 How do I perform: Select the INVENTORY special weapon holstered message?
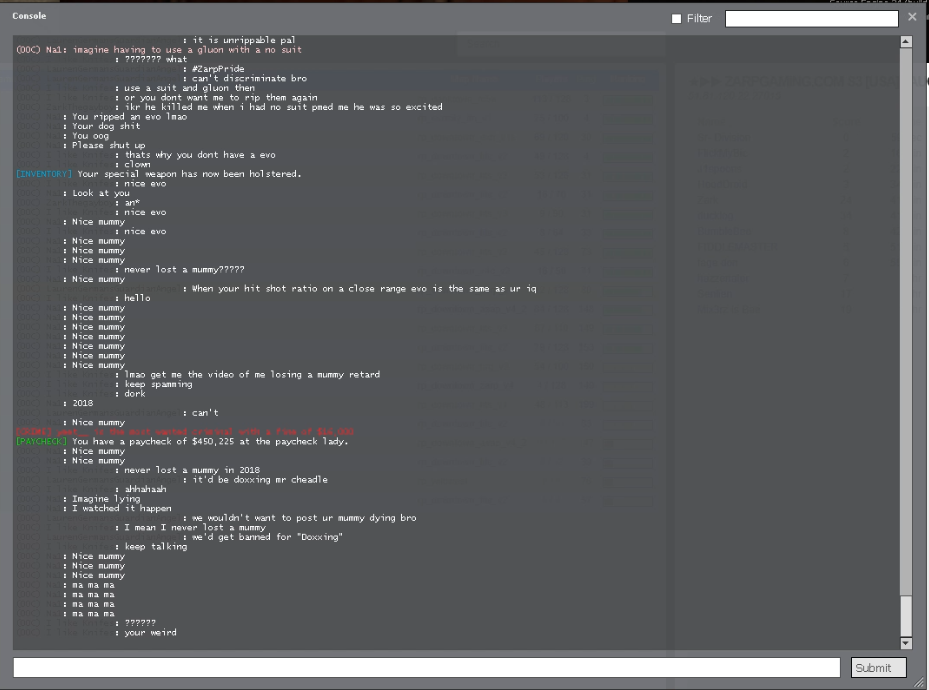(x=159, y=174)
